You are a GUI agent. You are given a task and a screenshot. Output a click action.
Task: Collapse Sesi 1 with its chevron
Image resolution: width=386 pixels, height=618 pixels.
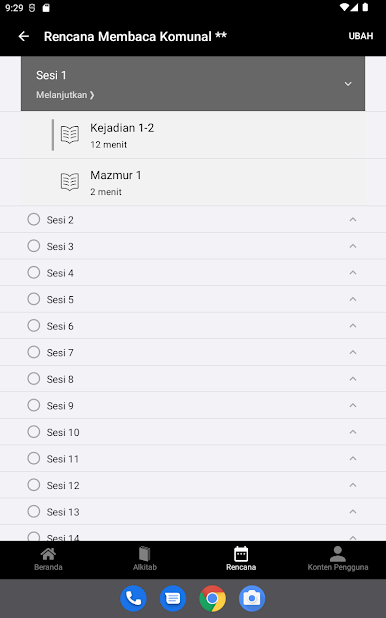(348, 84)
